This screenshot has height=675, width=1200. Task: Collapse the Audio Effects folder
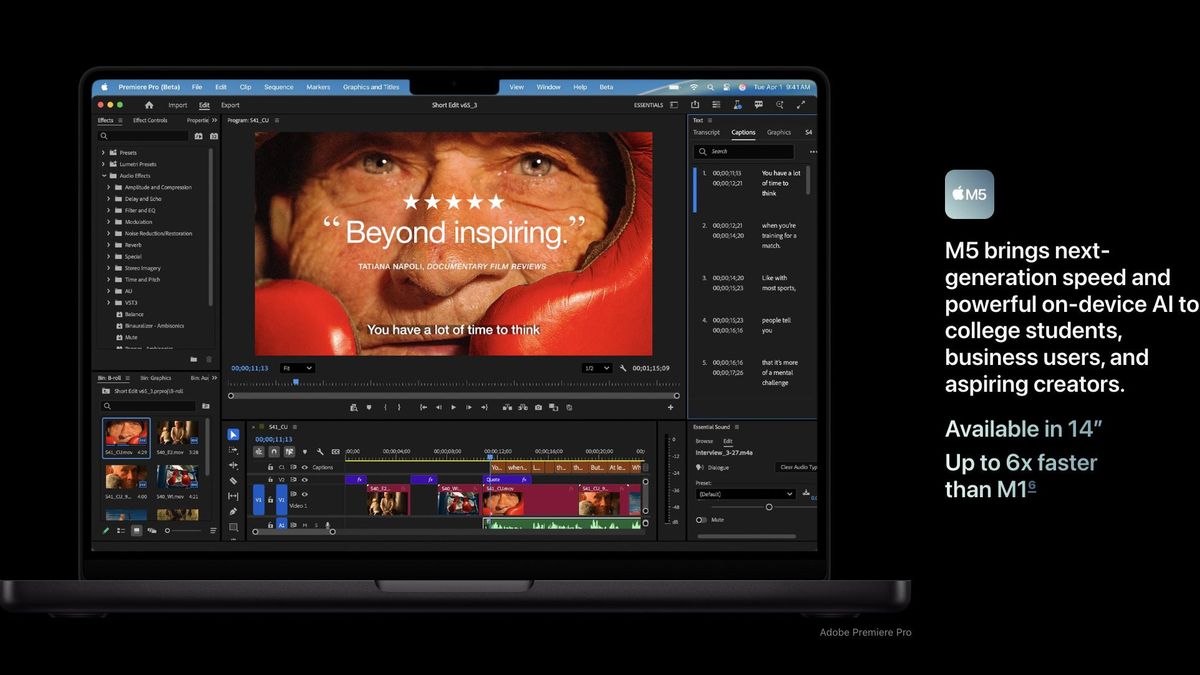(x=103, y=176)
